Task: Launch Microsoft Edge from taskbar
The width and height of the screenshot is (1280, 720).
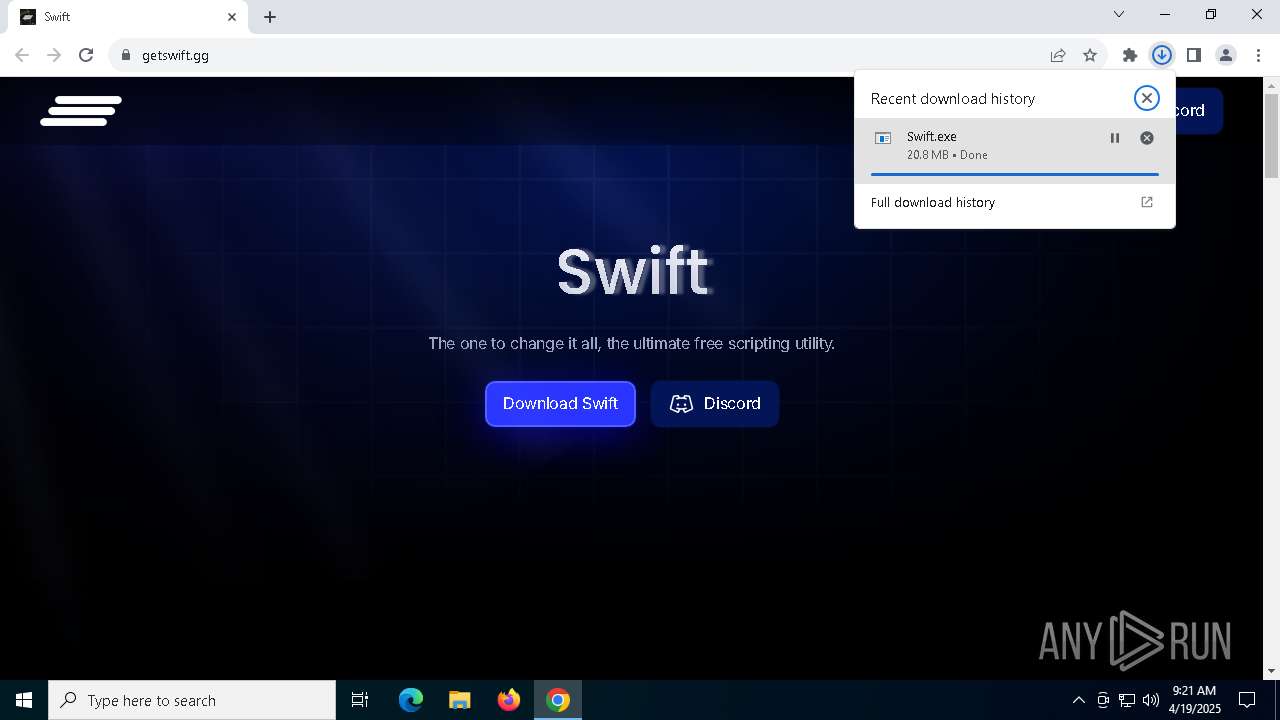Action: tap(411, 700)
